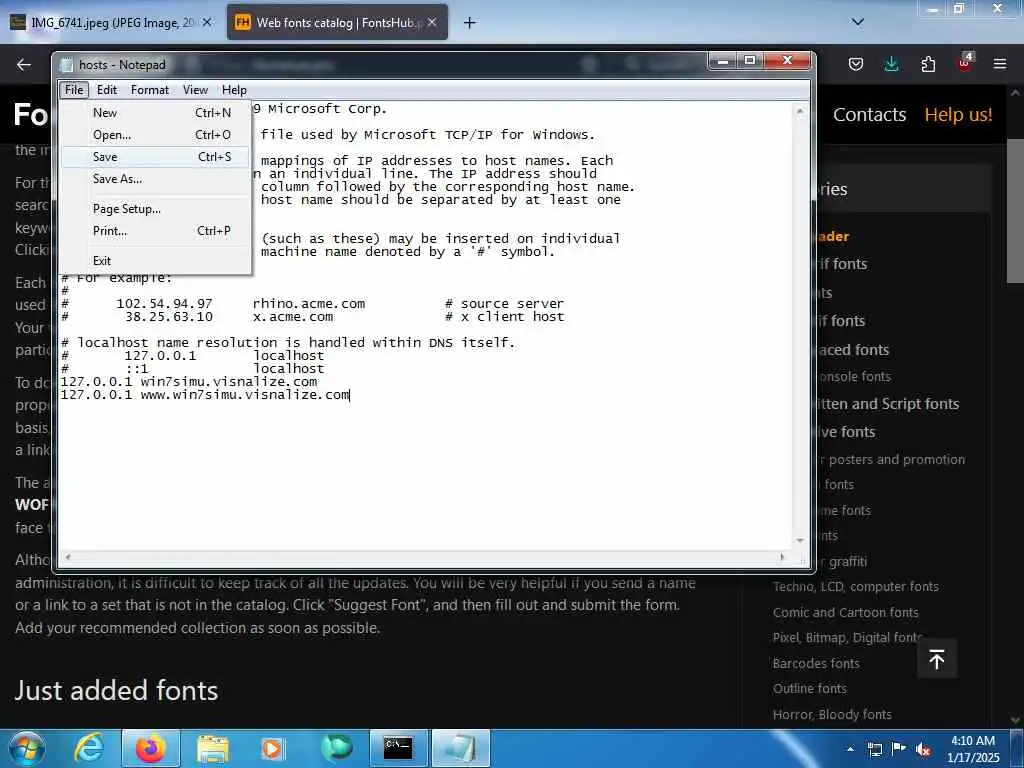Open the Edit menu in Notepad

(106, 90)
